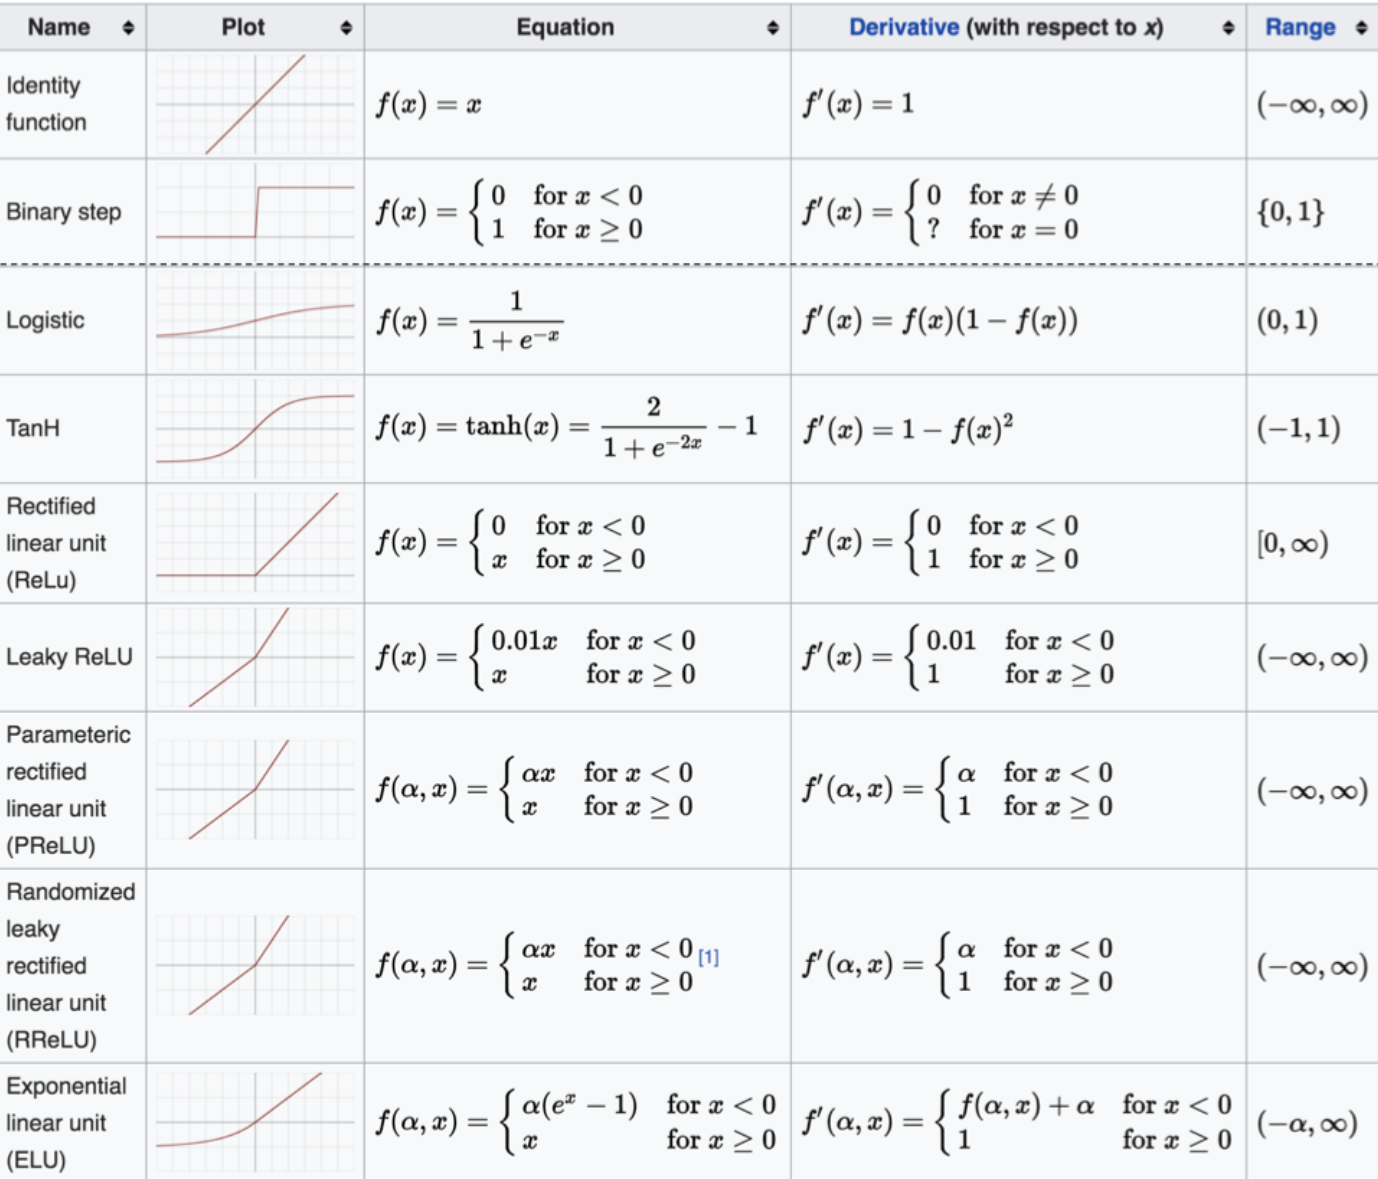Follow the [1] footnote reference
The height and width of the screenshot is (1179, 1378).
(708, 957)
